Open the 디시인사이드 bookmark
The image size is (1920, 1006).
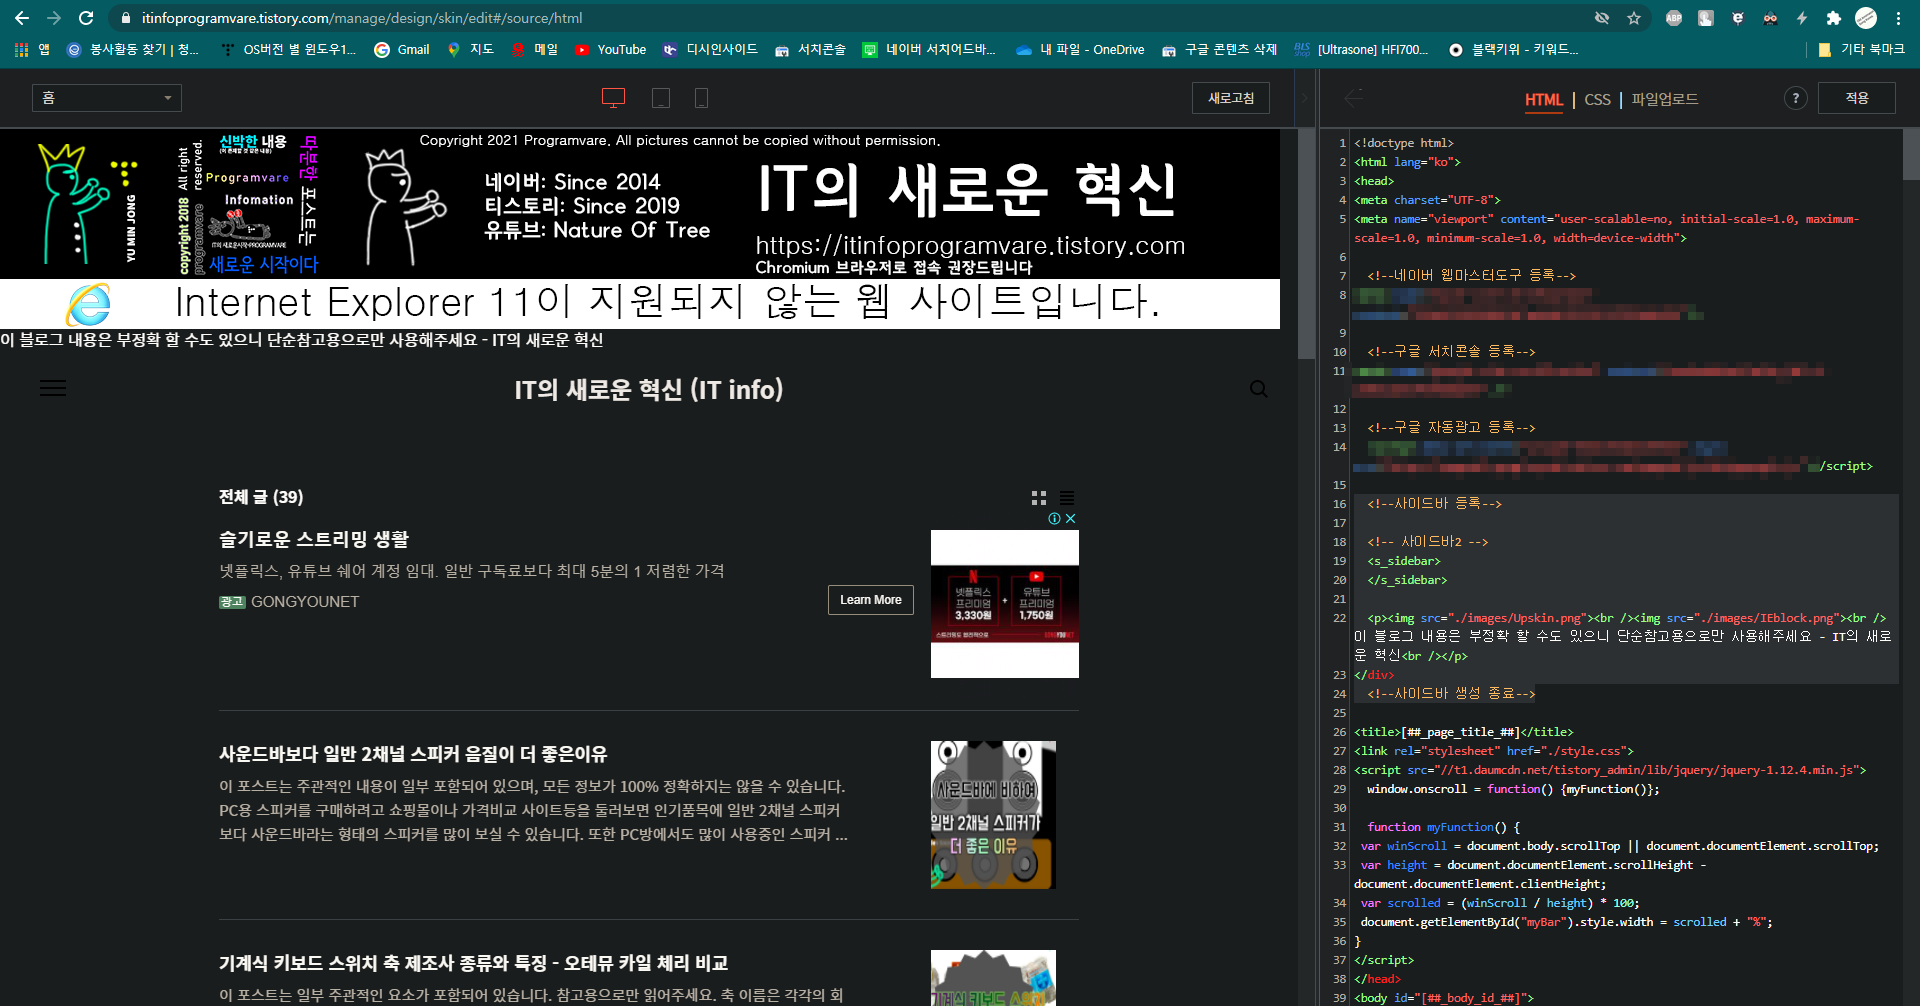[x=711, y=49]
